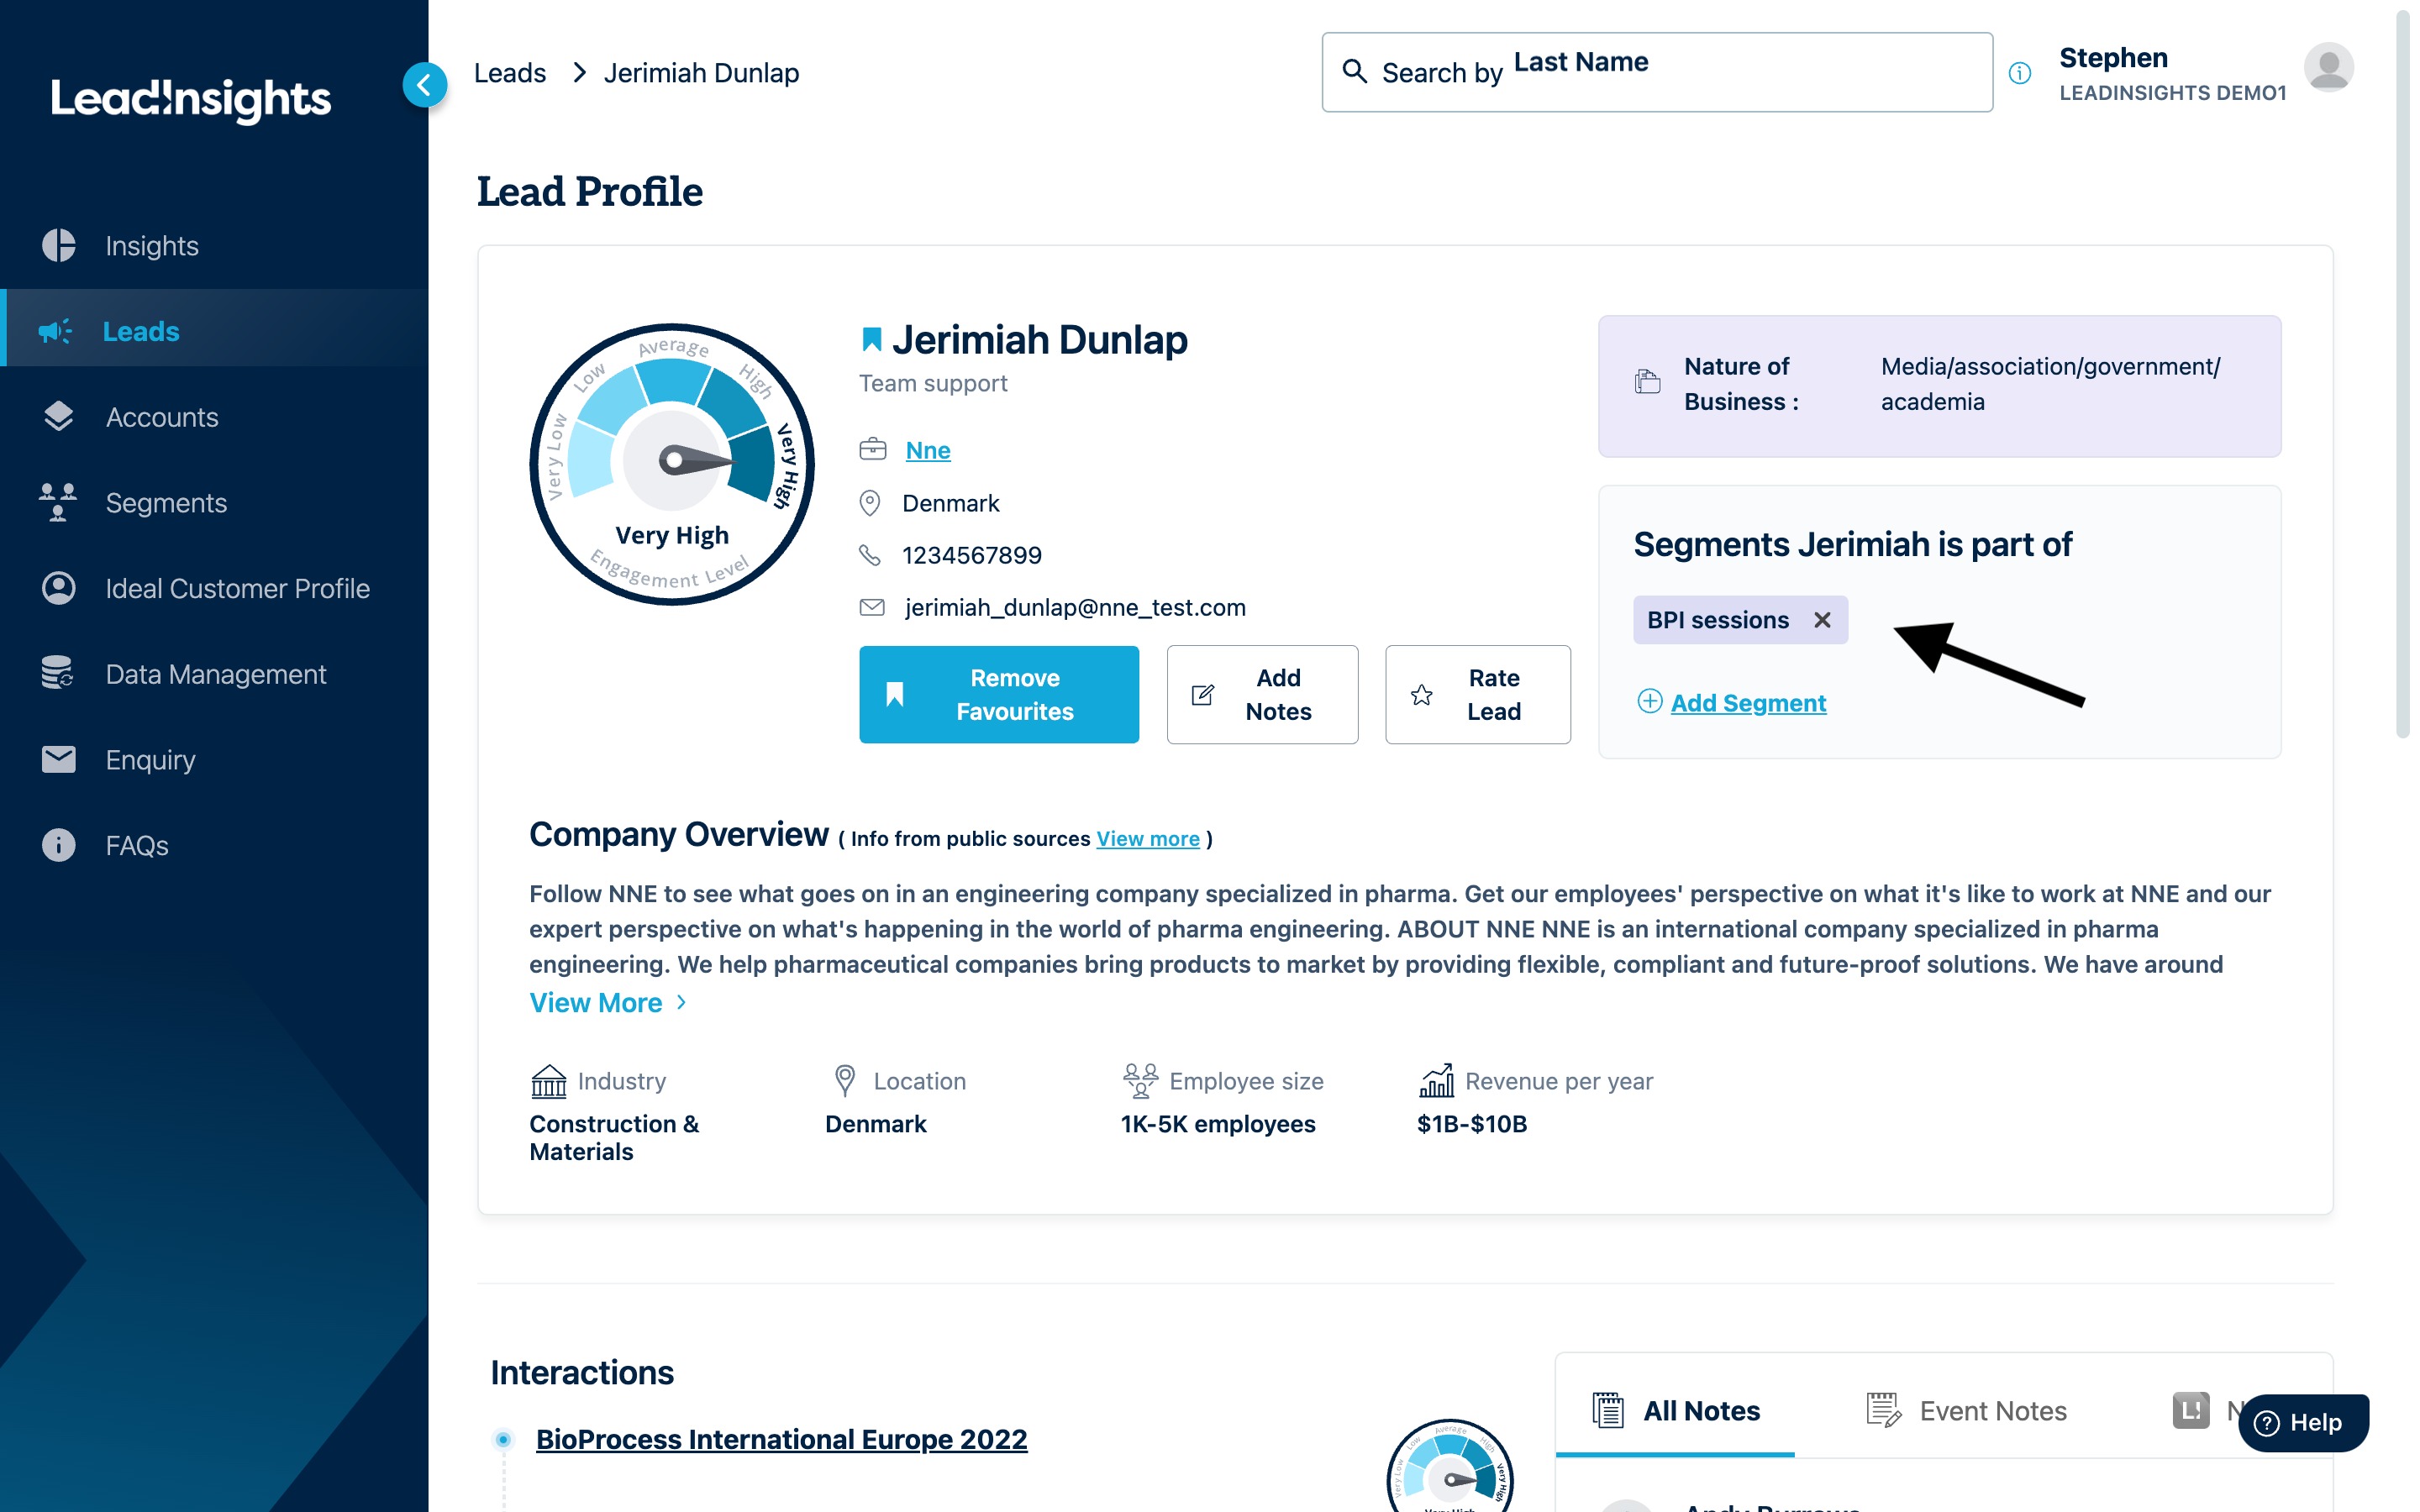Viewport: 2420px width, 1512px height.
Task: Click the info icon beside search box
Action: [2019, 73]
